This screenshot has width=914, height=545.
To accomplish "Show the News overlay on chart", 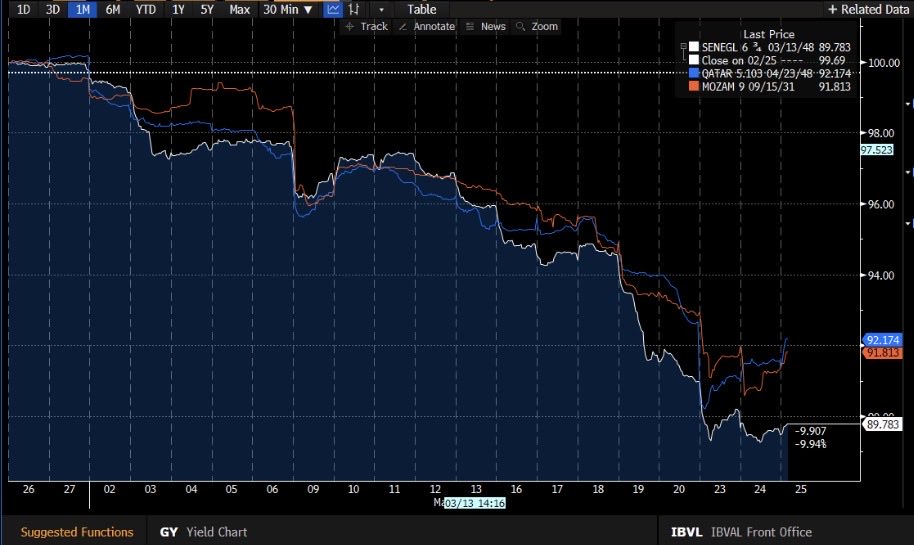I will (486, 26).
